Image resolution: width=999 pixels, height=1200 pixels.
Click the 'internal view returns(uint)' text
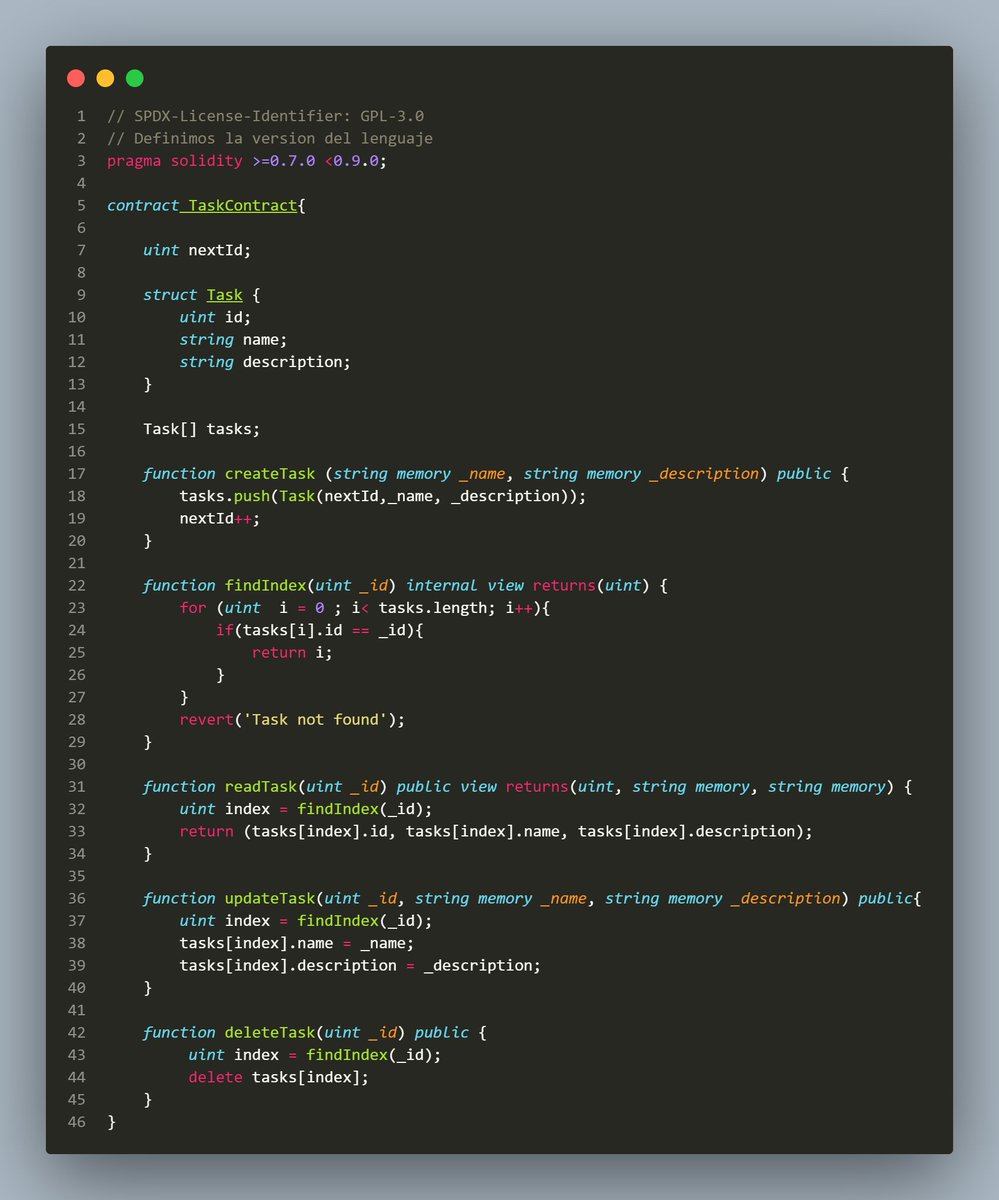tap(529, 585)
